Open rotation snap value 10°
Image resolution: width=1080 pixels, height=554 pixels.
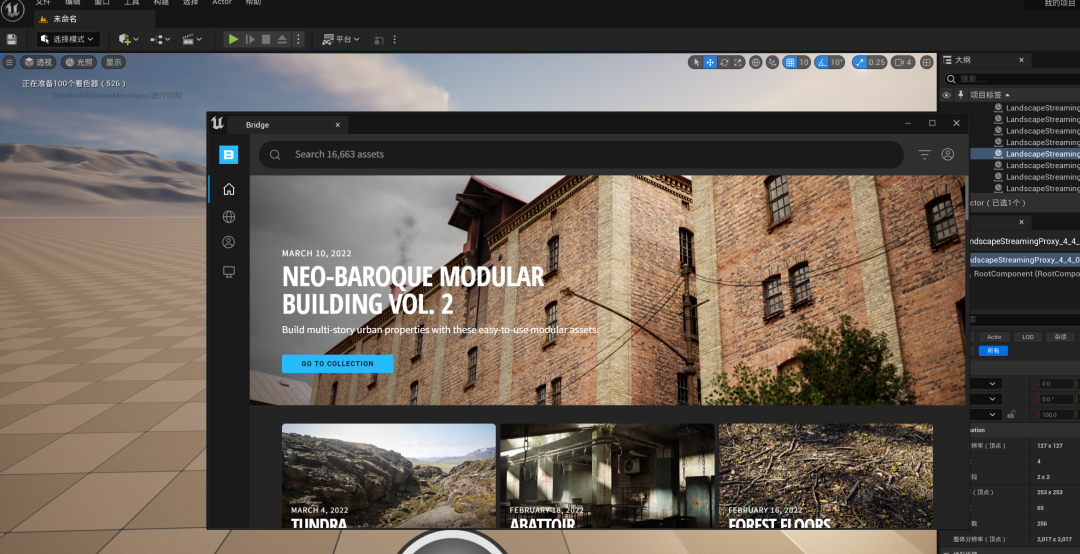click(x=836, y=62)
